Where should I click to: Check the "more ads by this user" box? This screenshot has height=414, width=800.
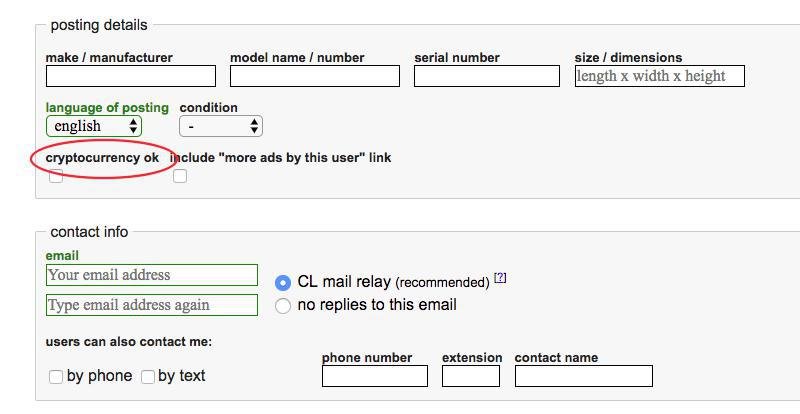(x=180, y=176)
